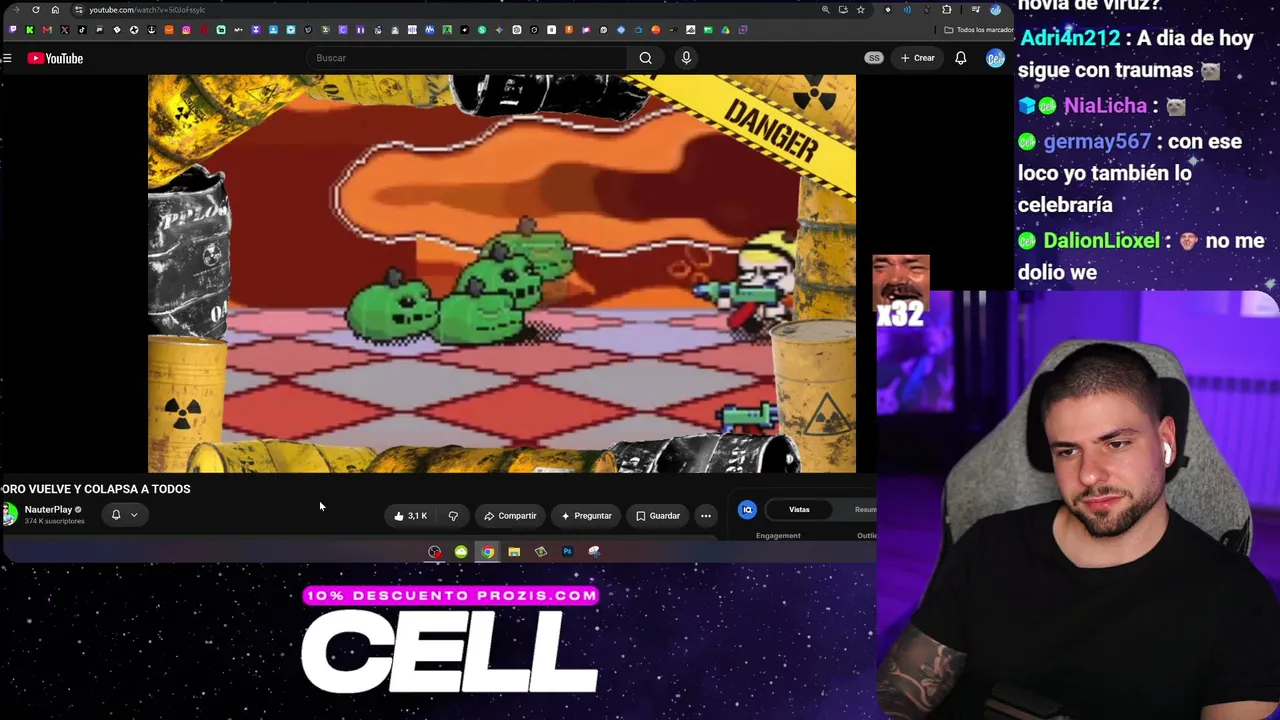Click the germay567 chat username
The width and height of the screenshot is (1280, 720).
point(1097,141)
